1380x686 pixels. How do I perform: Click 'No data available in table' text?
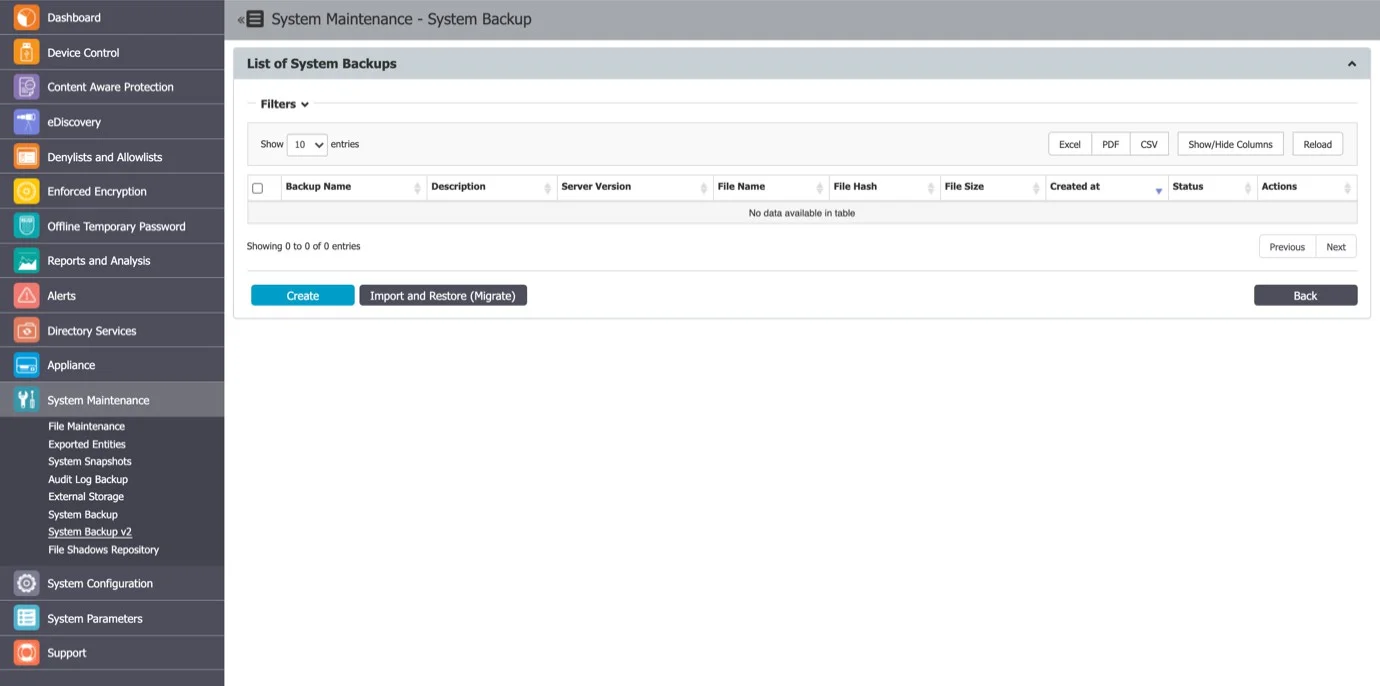pyautogui.click(x=802, y=213)
